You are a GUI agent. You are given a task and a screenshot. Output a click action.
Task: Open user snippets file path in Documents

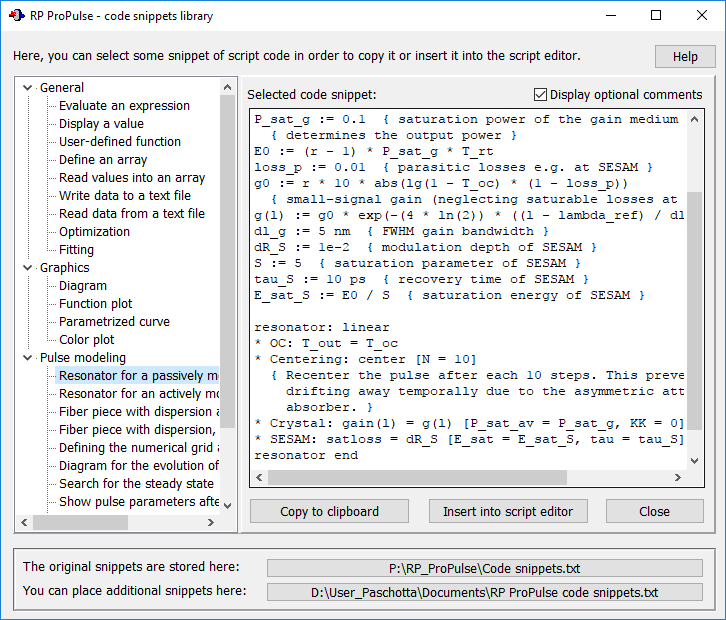pyautogui.click(x=484, y=592)
